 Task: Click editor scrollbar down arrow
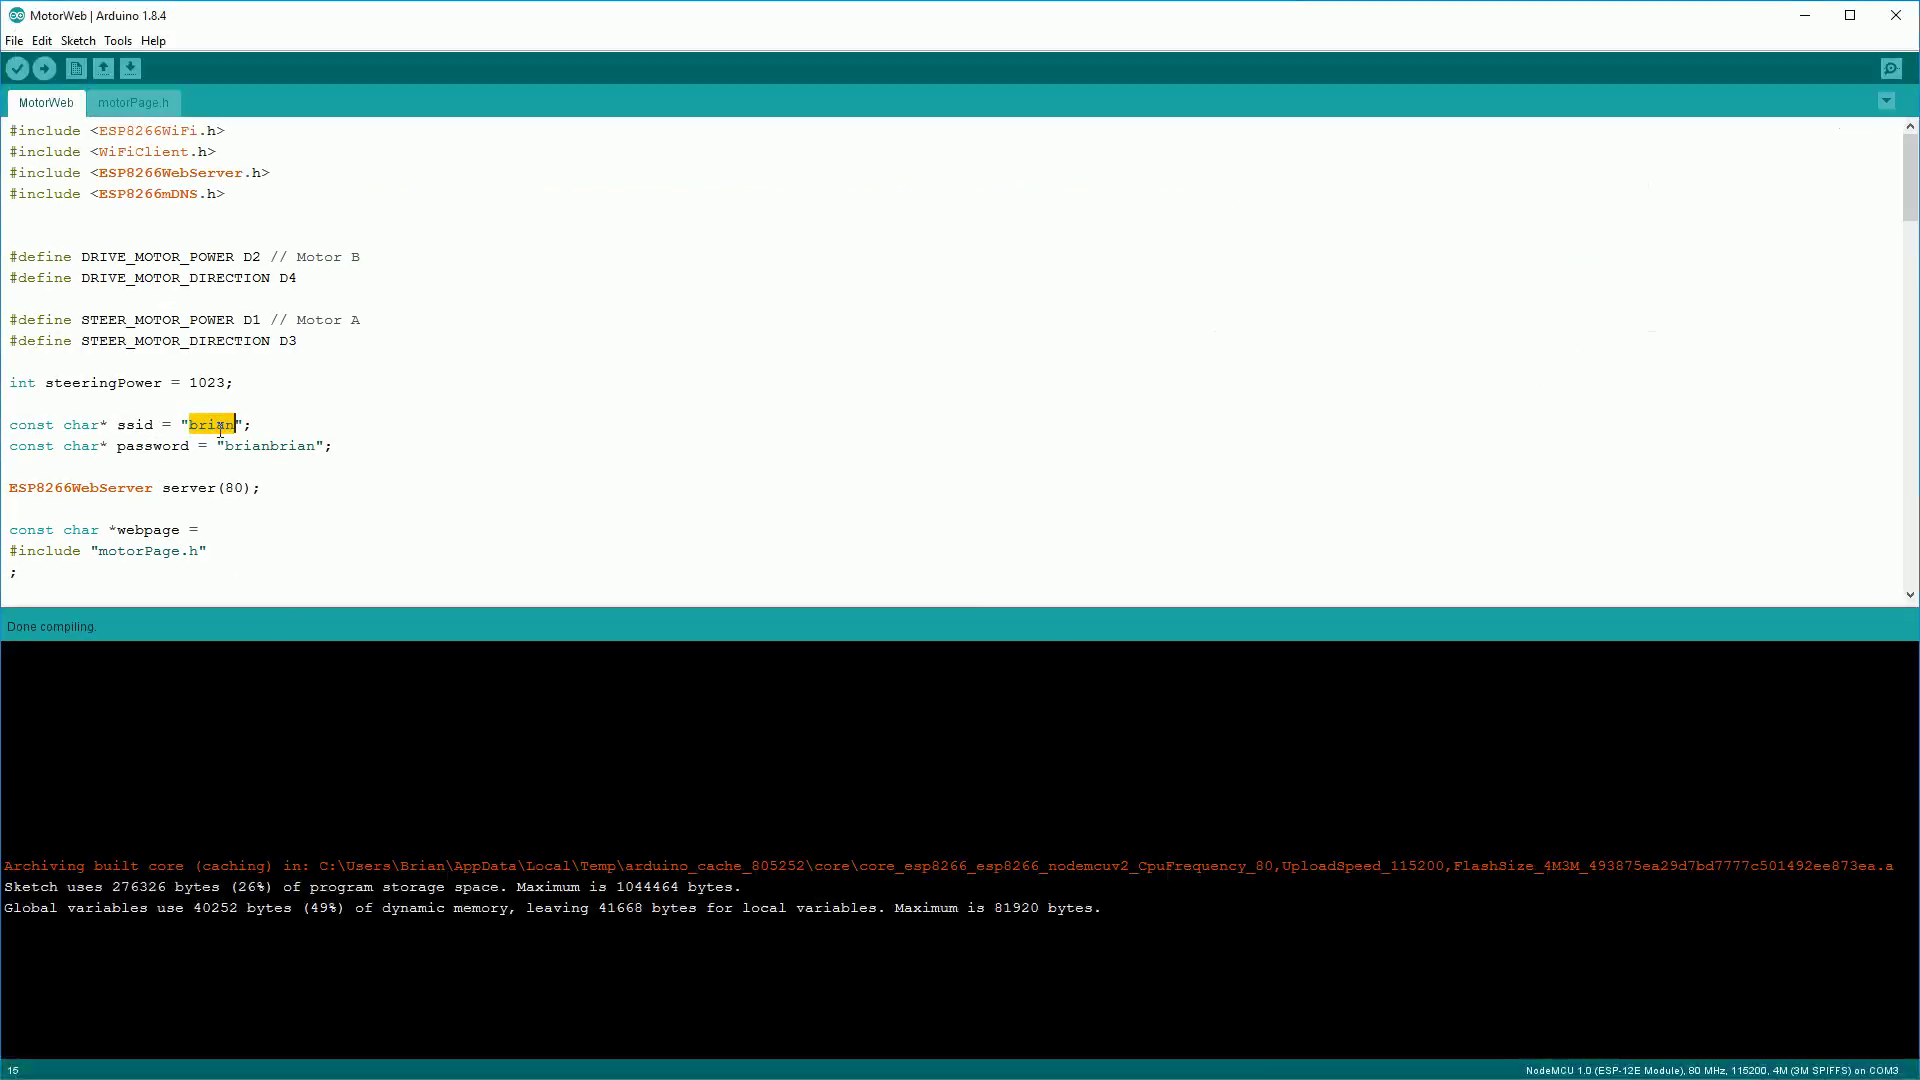pos(1910,595)
